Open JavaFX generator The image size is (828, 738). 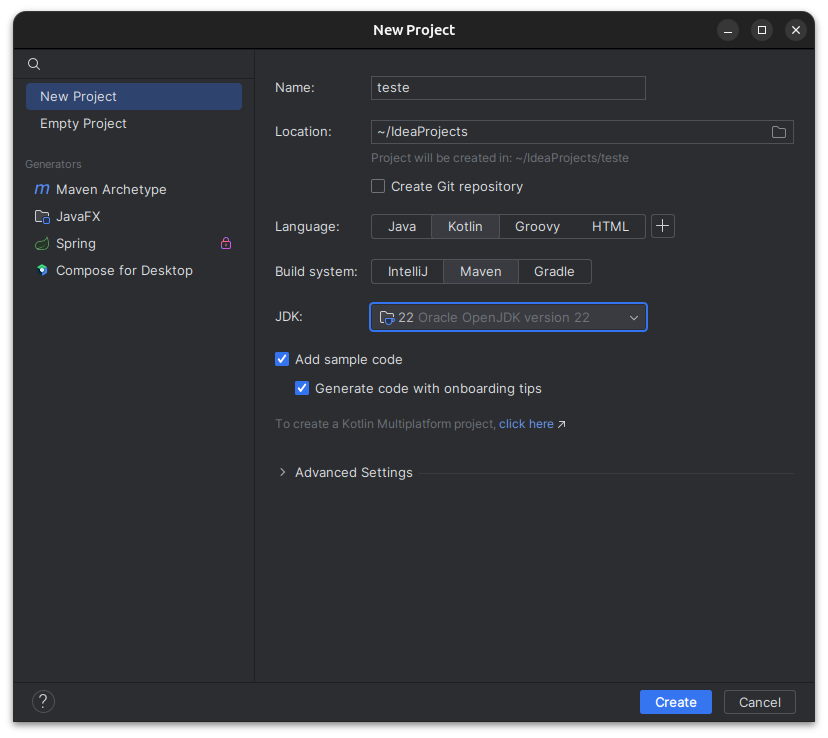pyautogui.click(x=134, y=216)
